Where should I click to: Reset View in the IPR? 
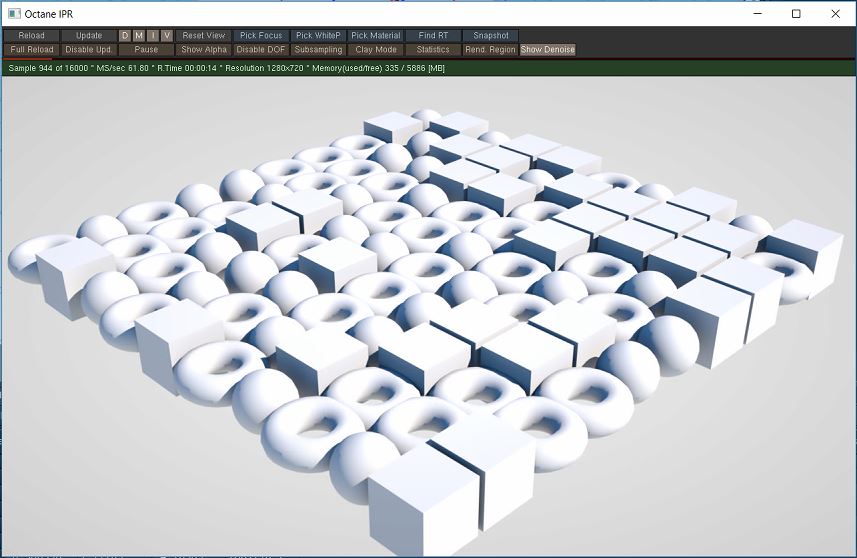(x=204, y=36)
